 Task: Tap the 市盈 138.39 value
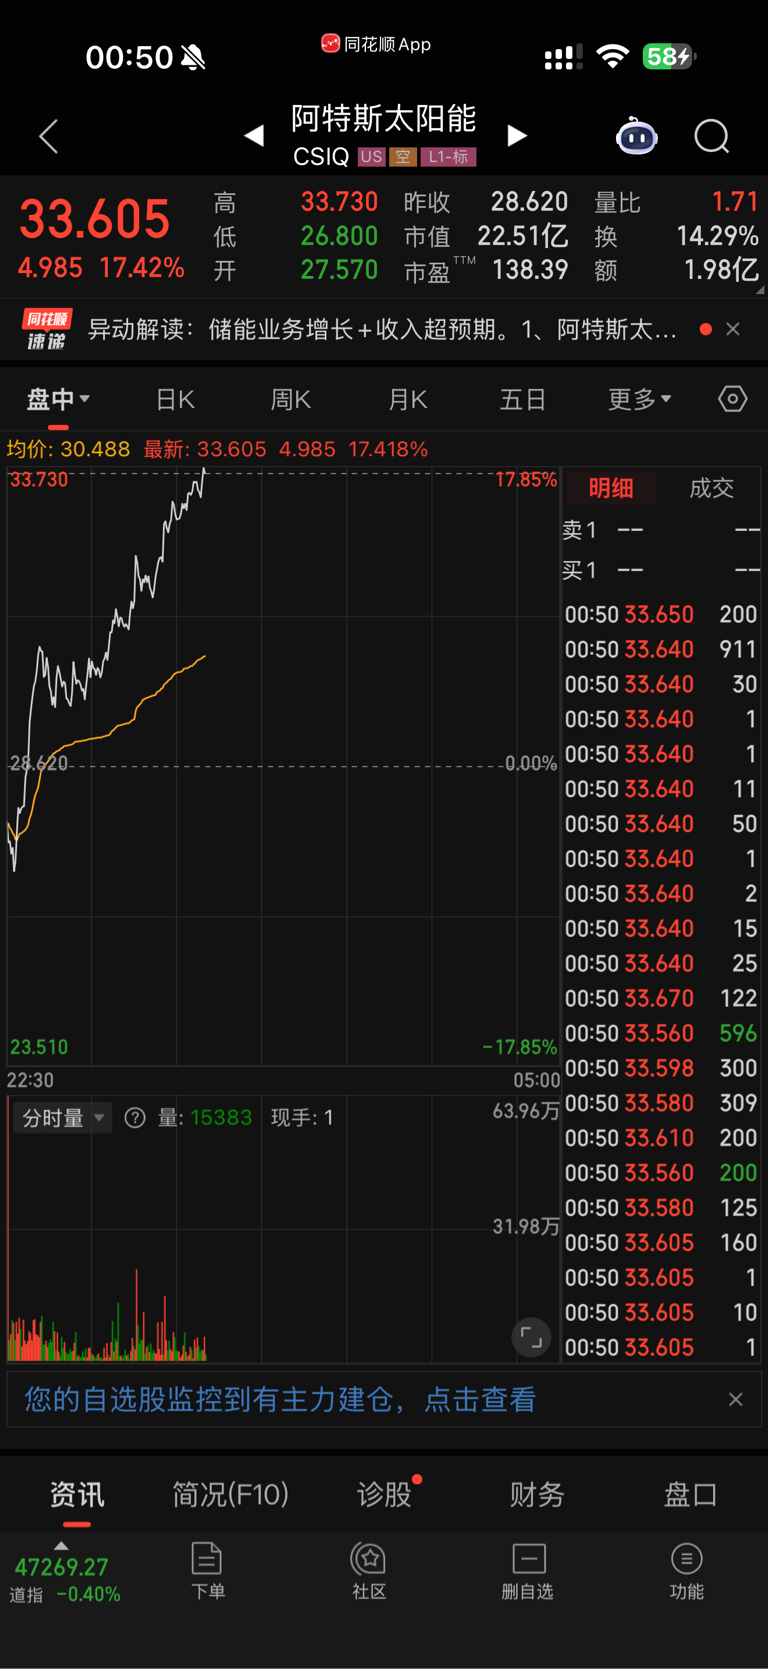click(530, 270)
